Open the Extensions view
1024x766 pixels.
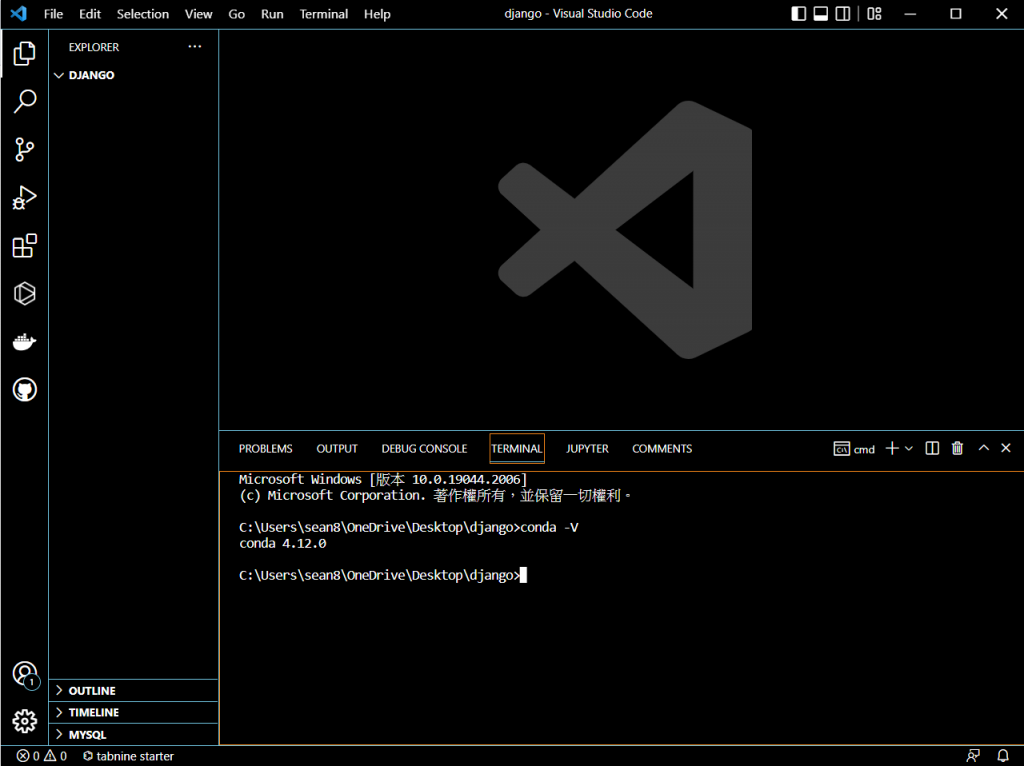coord(24,246)
